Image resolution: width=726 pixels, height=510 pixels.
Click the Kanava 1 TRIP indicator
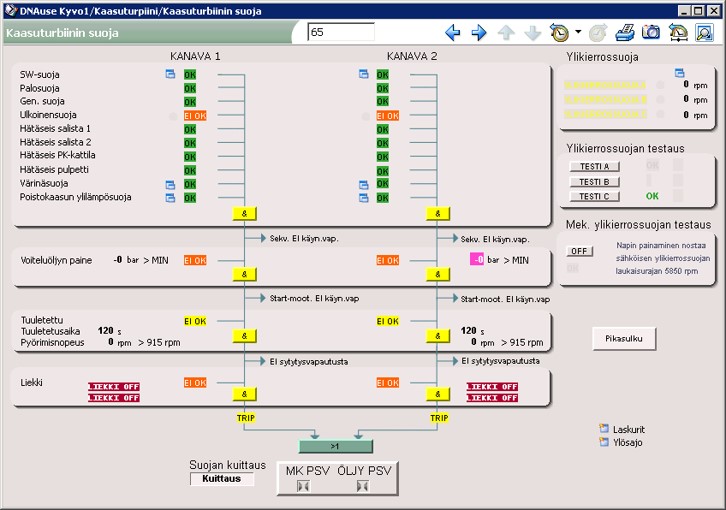point(245,418)
